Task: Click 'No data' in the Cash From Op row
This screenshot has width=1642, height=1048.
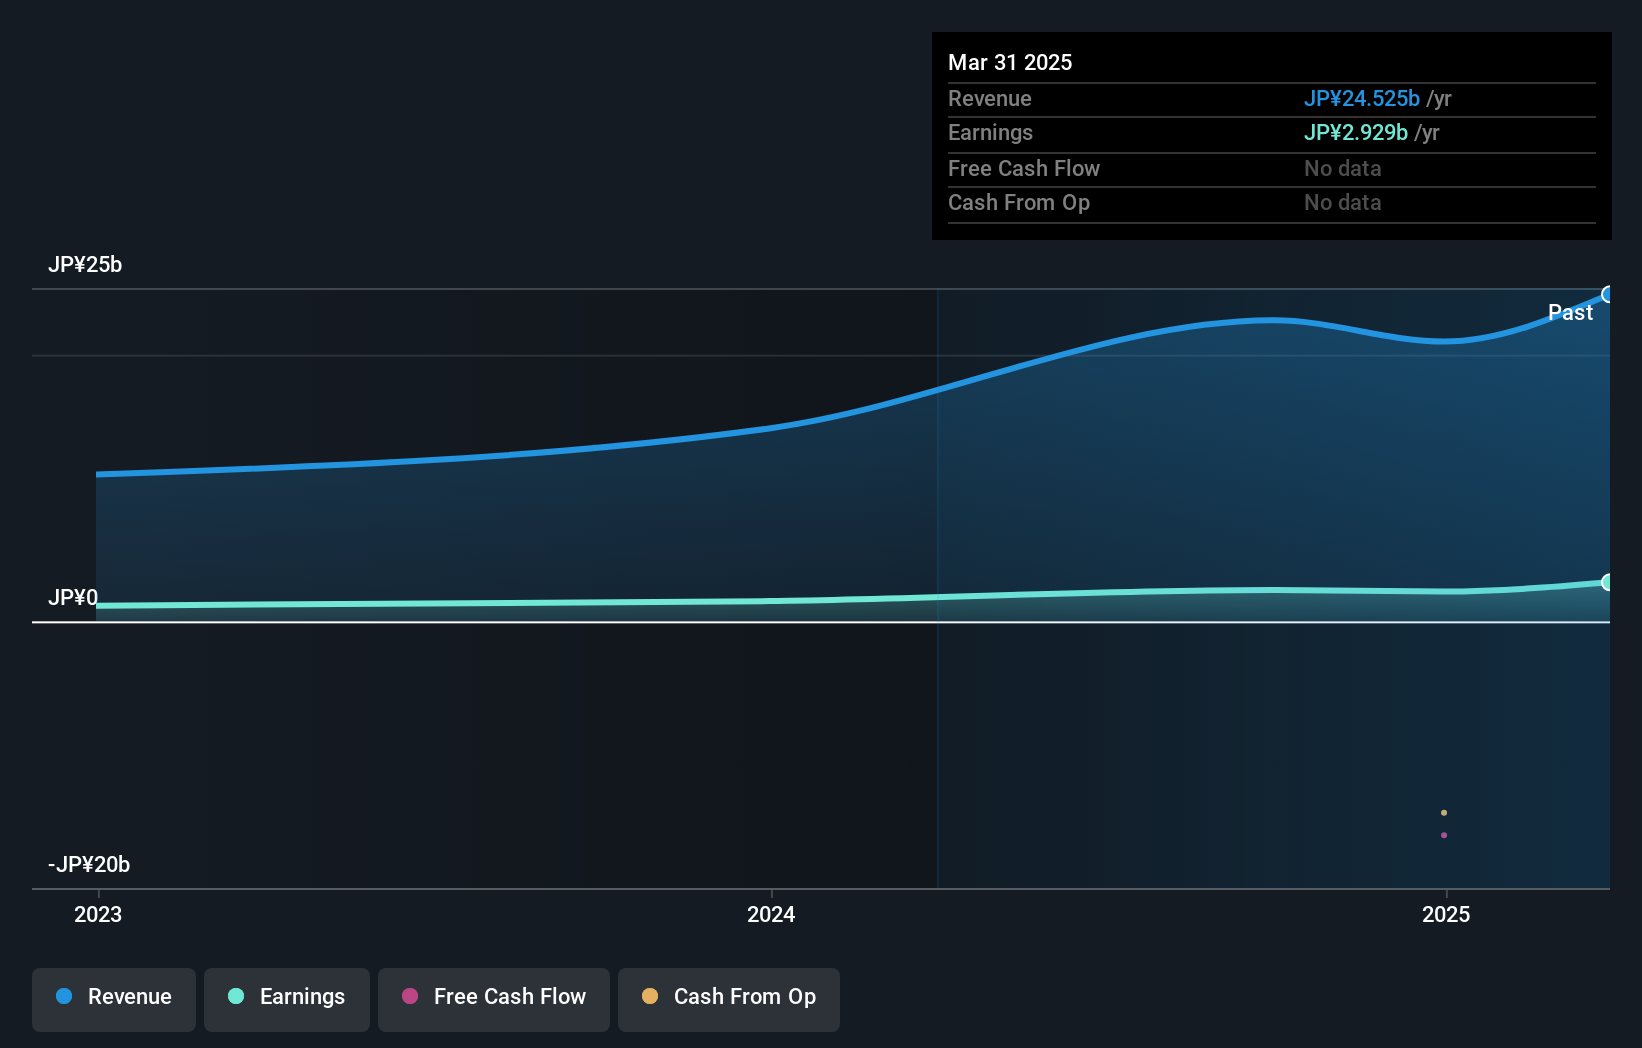Action: point(1343,202)
